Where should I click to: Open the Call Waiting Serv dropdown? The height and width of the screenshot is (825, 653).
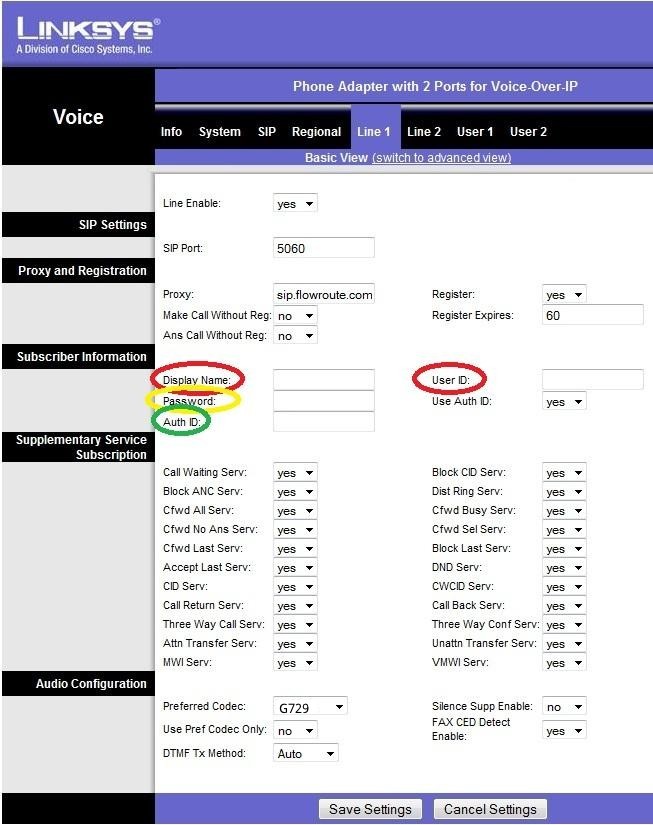(x=295, y=473)
